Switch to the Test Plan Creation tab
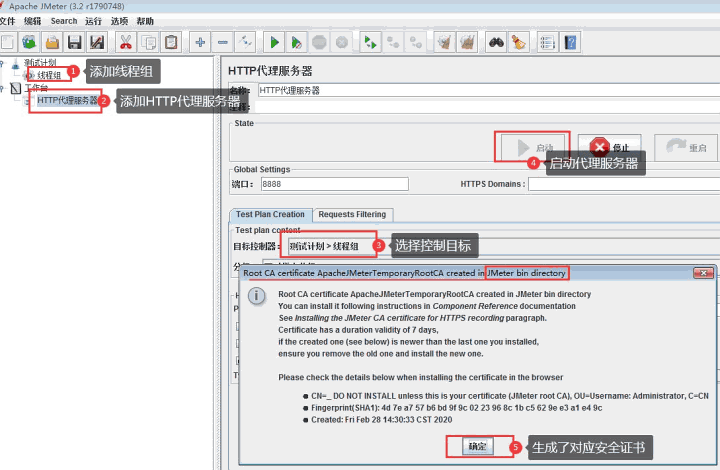 (x=270, y=214)
